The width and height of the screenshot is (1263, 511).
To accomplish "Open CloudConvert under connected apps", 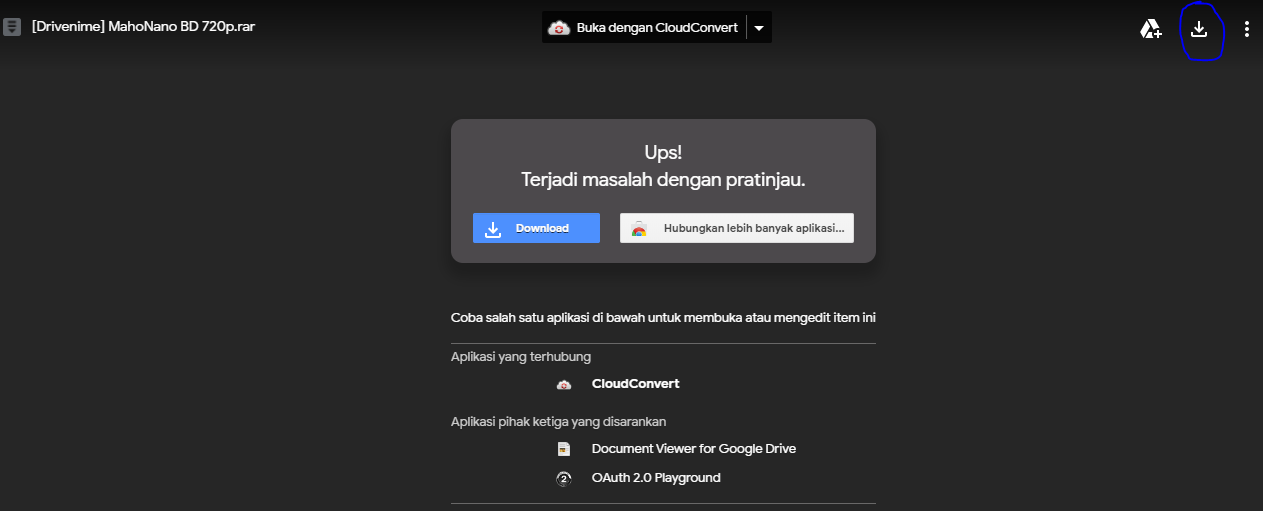I will (x=635, y=384).
